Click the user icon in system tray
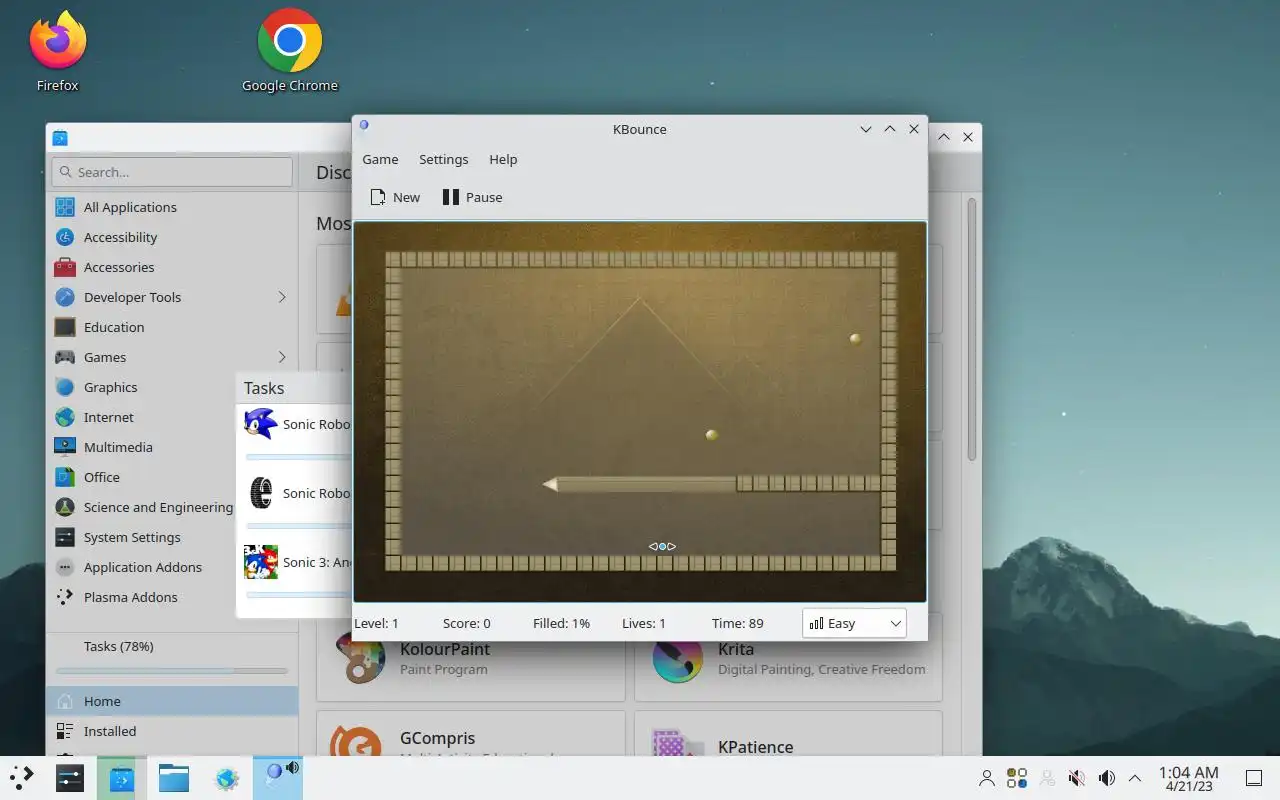1280x800 pixels. (x=987, y=778)
